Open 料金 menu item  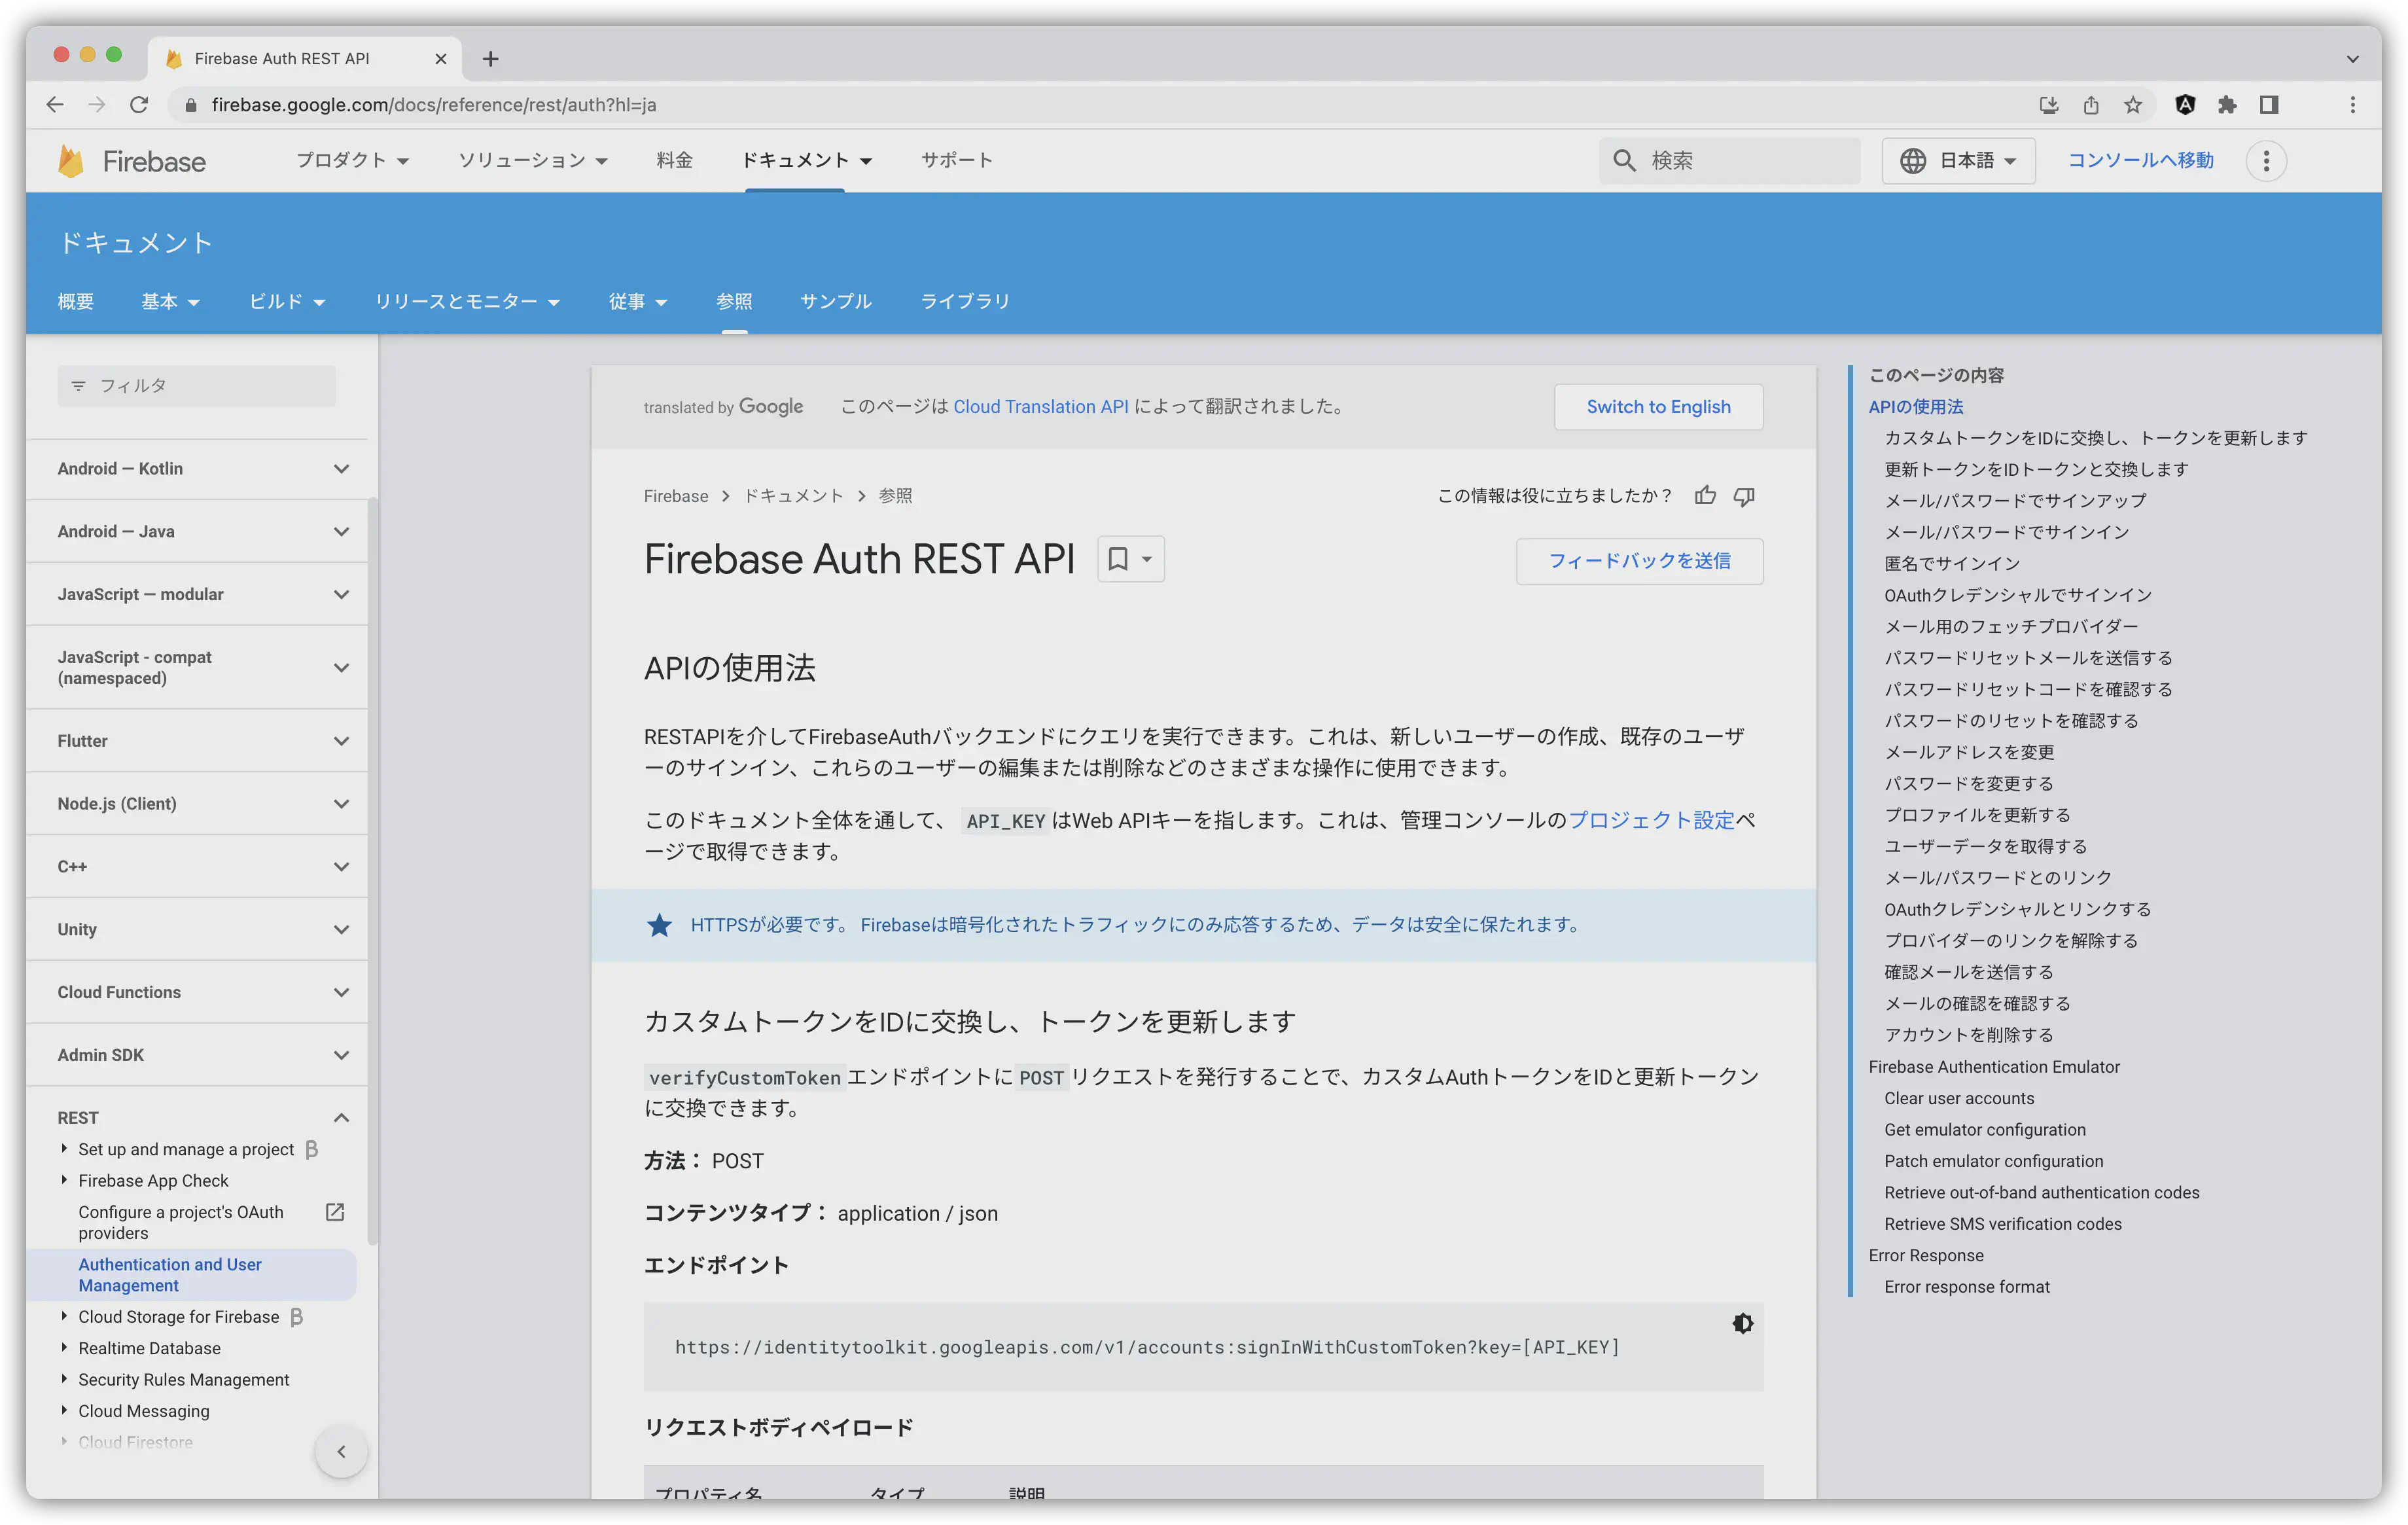pyautogui.click(x=674, y=160)
